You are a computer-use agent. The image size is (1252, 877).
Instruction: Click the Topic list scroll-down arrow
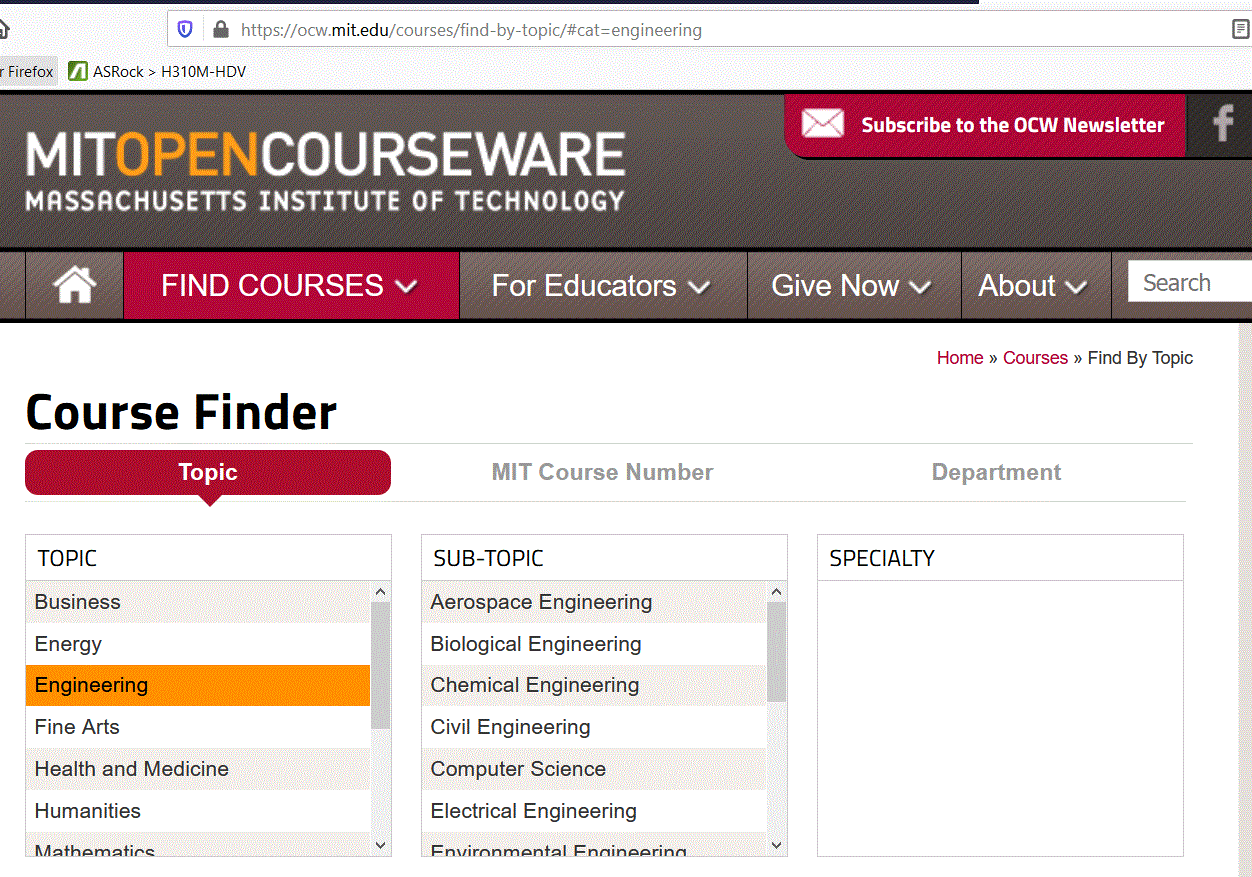[x=380, y=845]
